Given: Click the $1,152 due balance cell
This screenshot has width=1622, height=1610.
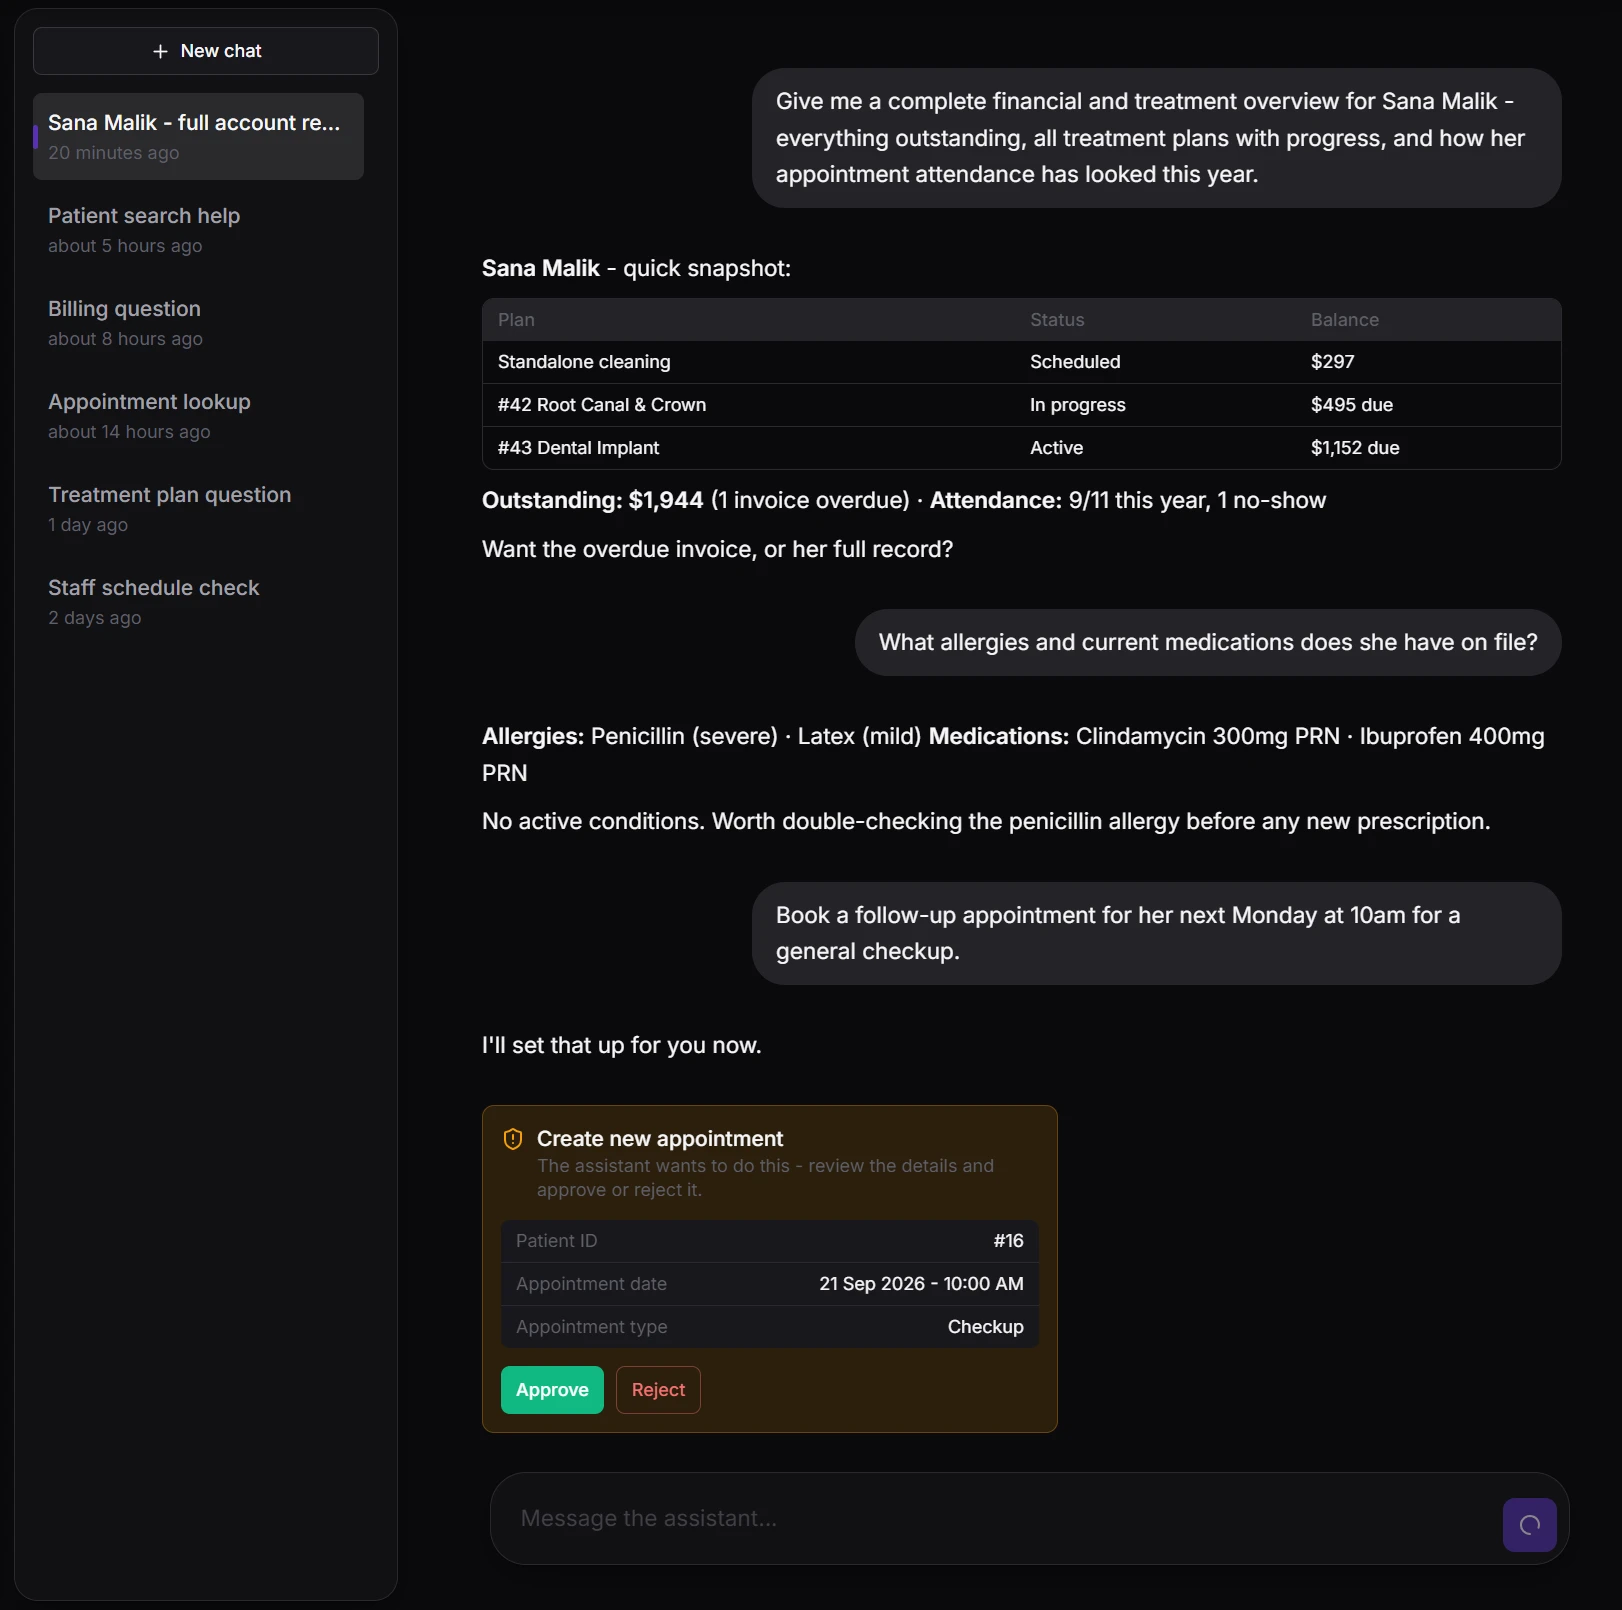Looking at the screenshot, I should (1355, 448).
